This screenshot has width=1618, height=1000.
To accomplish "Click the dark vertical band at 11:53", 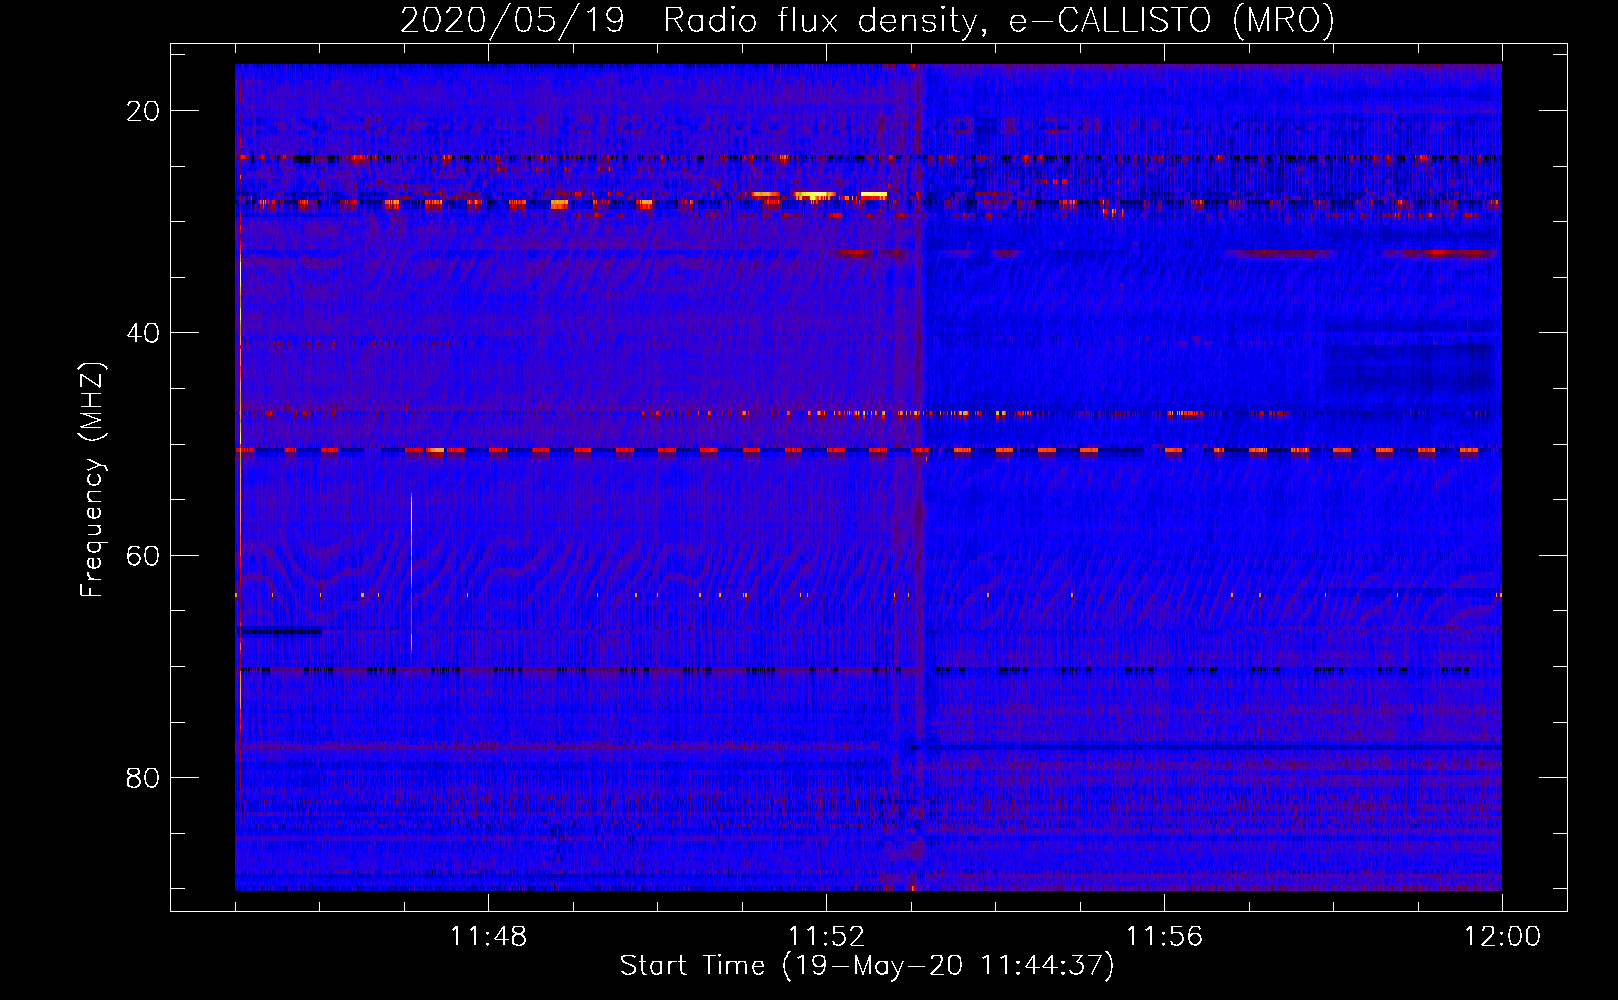I will click(918, 477).
